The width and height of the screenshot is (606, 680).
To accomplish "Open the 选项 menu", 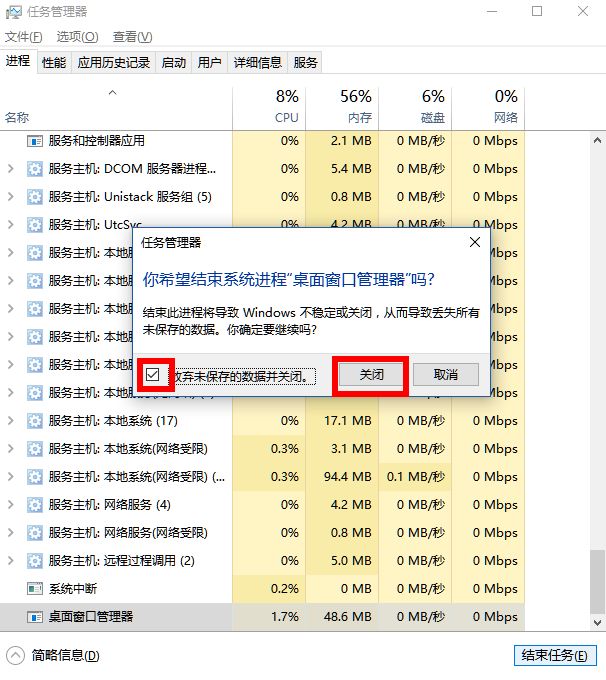I will [x=77, y=37].
